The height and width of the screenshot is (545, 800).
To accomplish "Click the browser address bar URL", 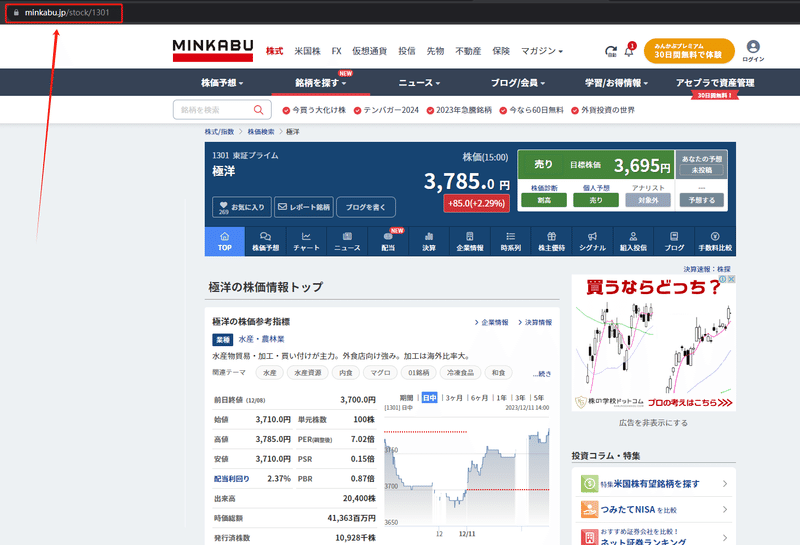I will 67,13.
